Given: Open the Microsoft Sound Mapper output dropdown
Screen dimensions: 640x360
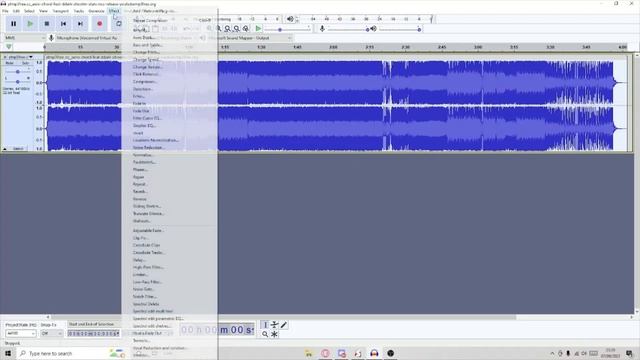Looking at the screenshot, I should (x=250, y=38).
